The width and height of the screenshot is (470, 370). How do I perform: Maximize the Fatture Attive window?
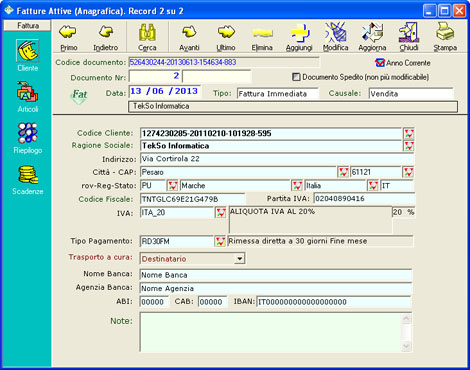click(444, 11)
